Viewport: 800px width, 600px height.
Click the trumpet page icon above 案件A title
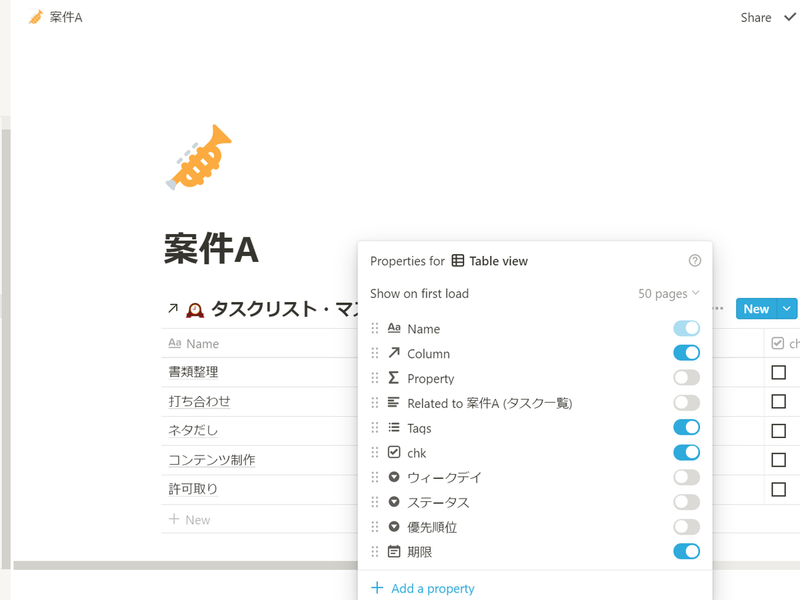tap(200, 155)
